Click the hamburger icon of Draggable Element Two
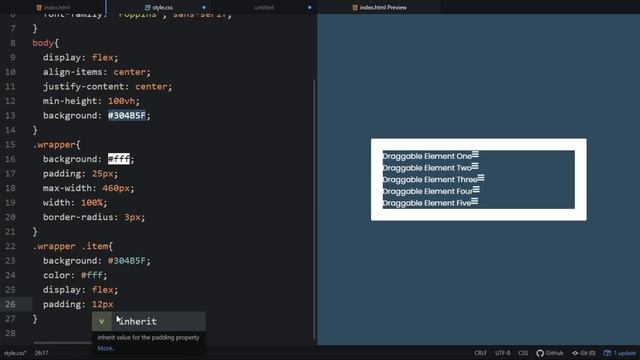 click(475, 166)
